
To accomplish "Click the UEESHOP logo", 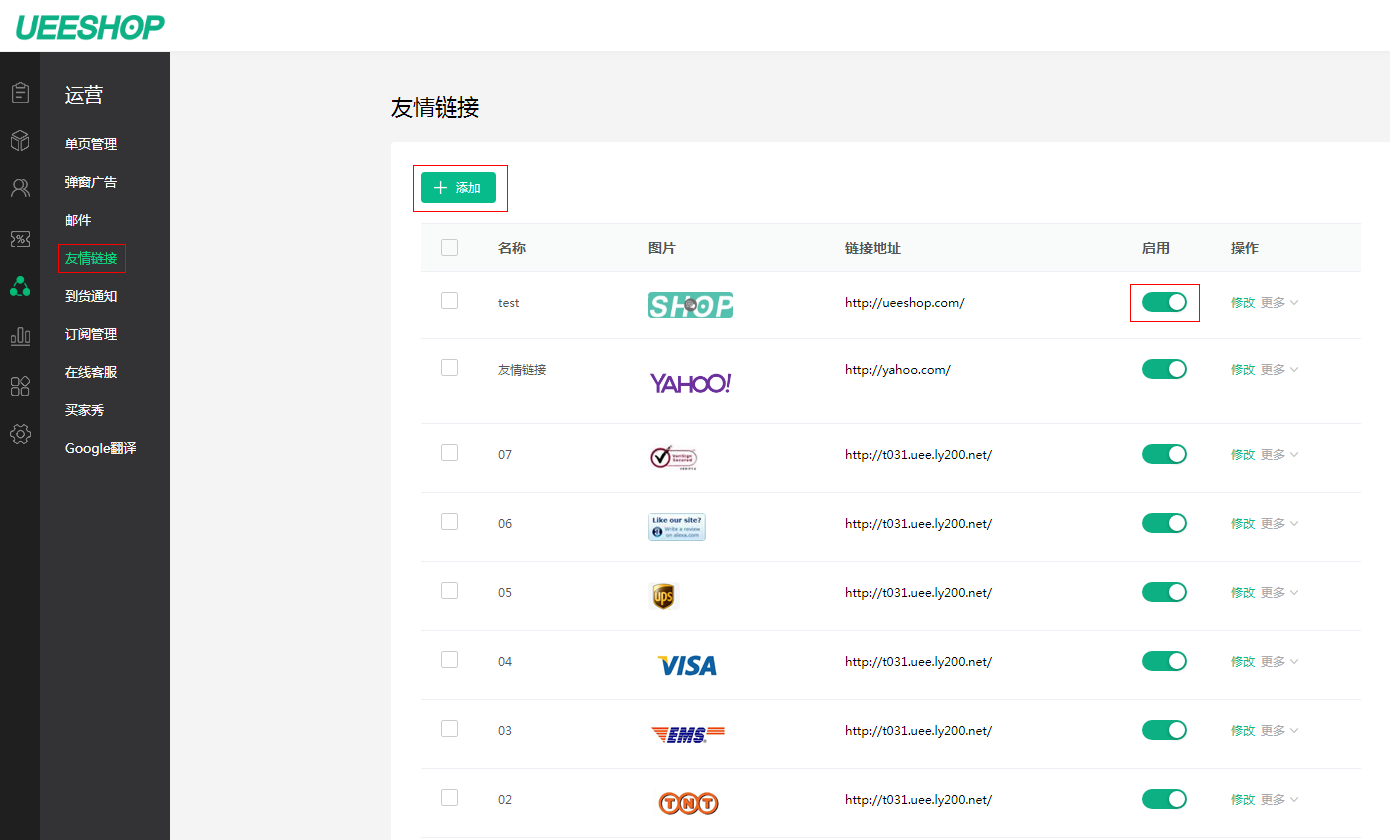I will [90, 27].
